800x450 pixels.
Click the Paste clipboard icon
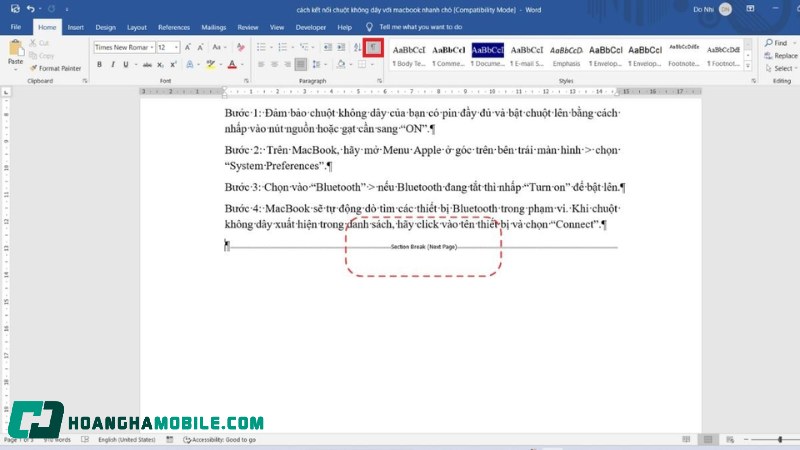[x=15, y=53]
